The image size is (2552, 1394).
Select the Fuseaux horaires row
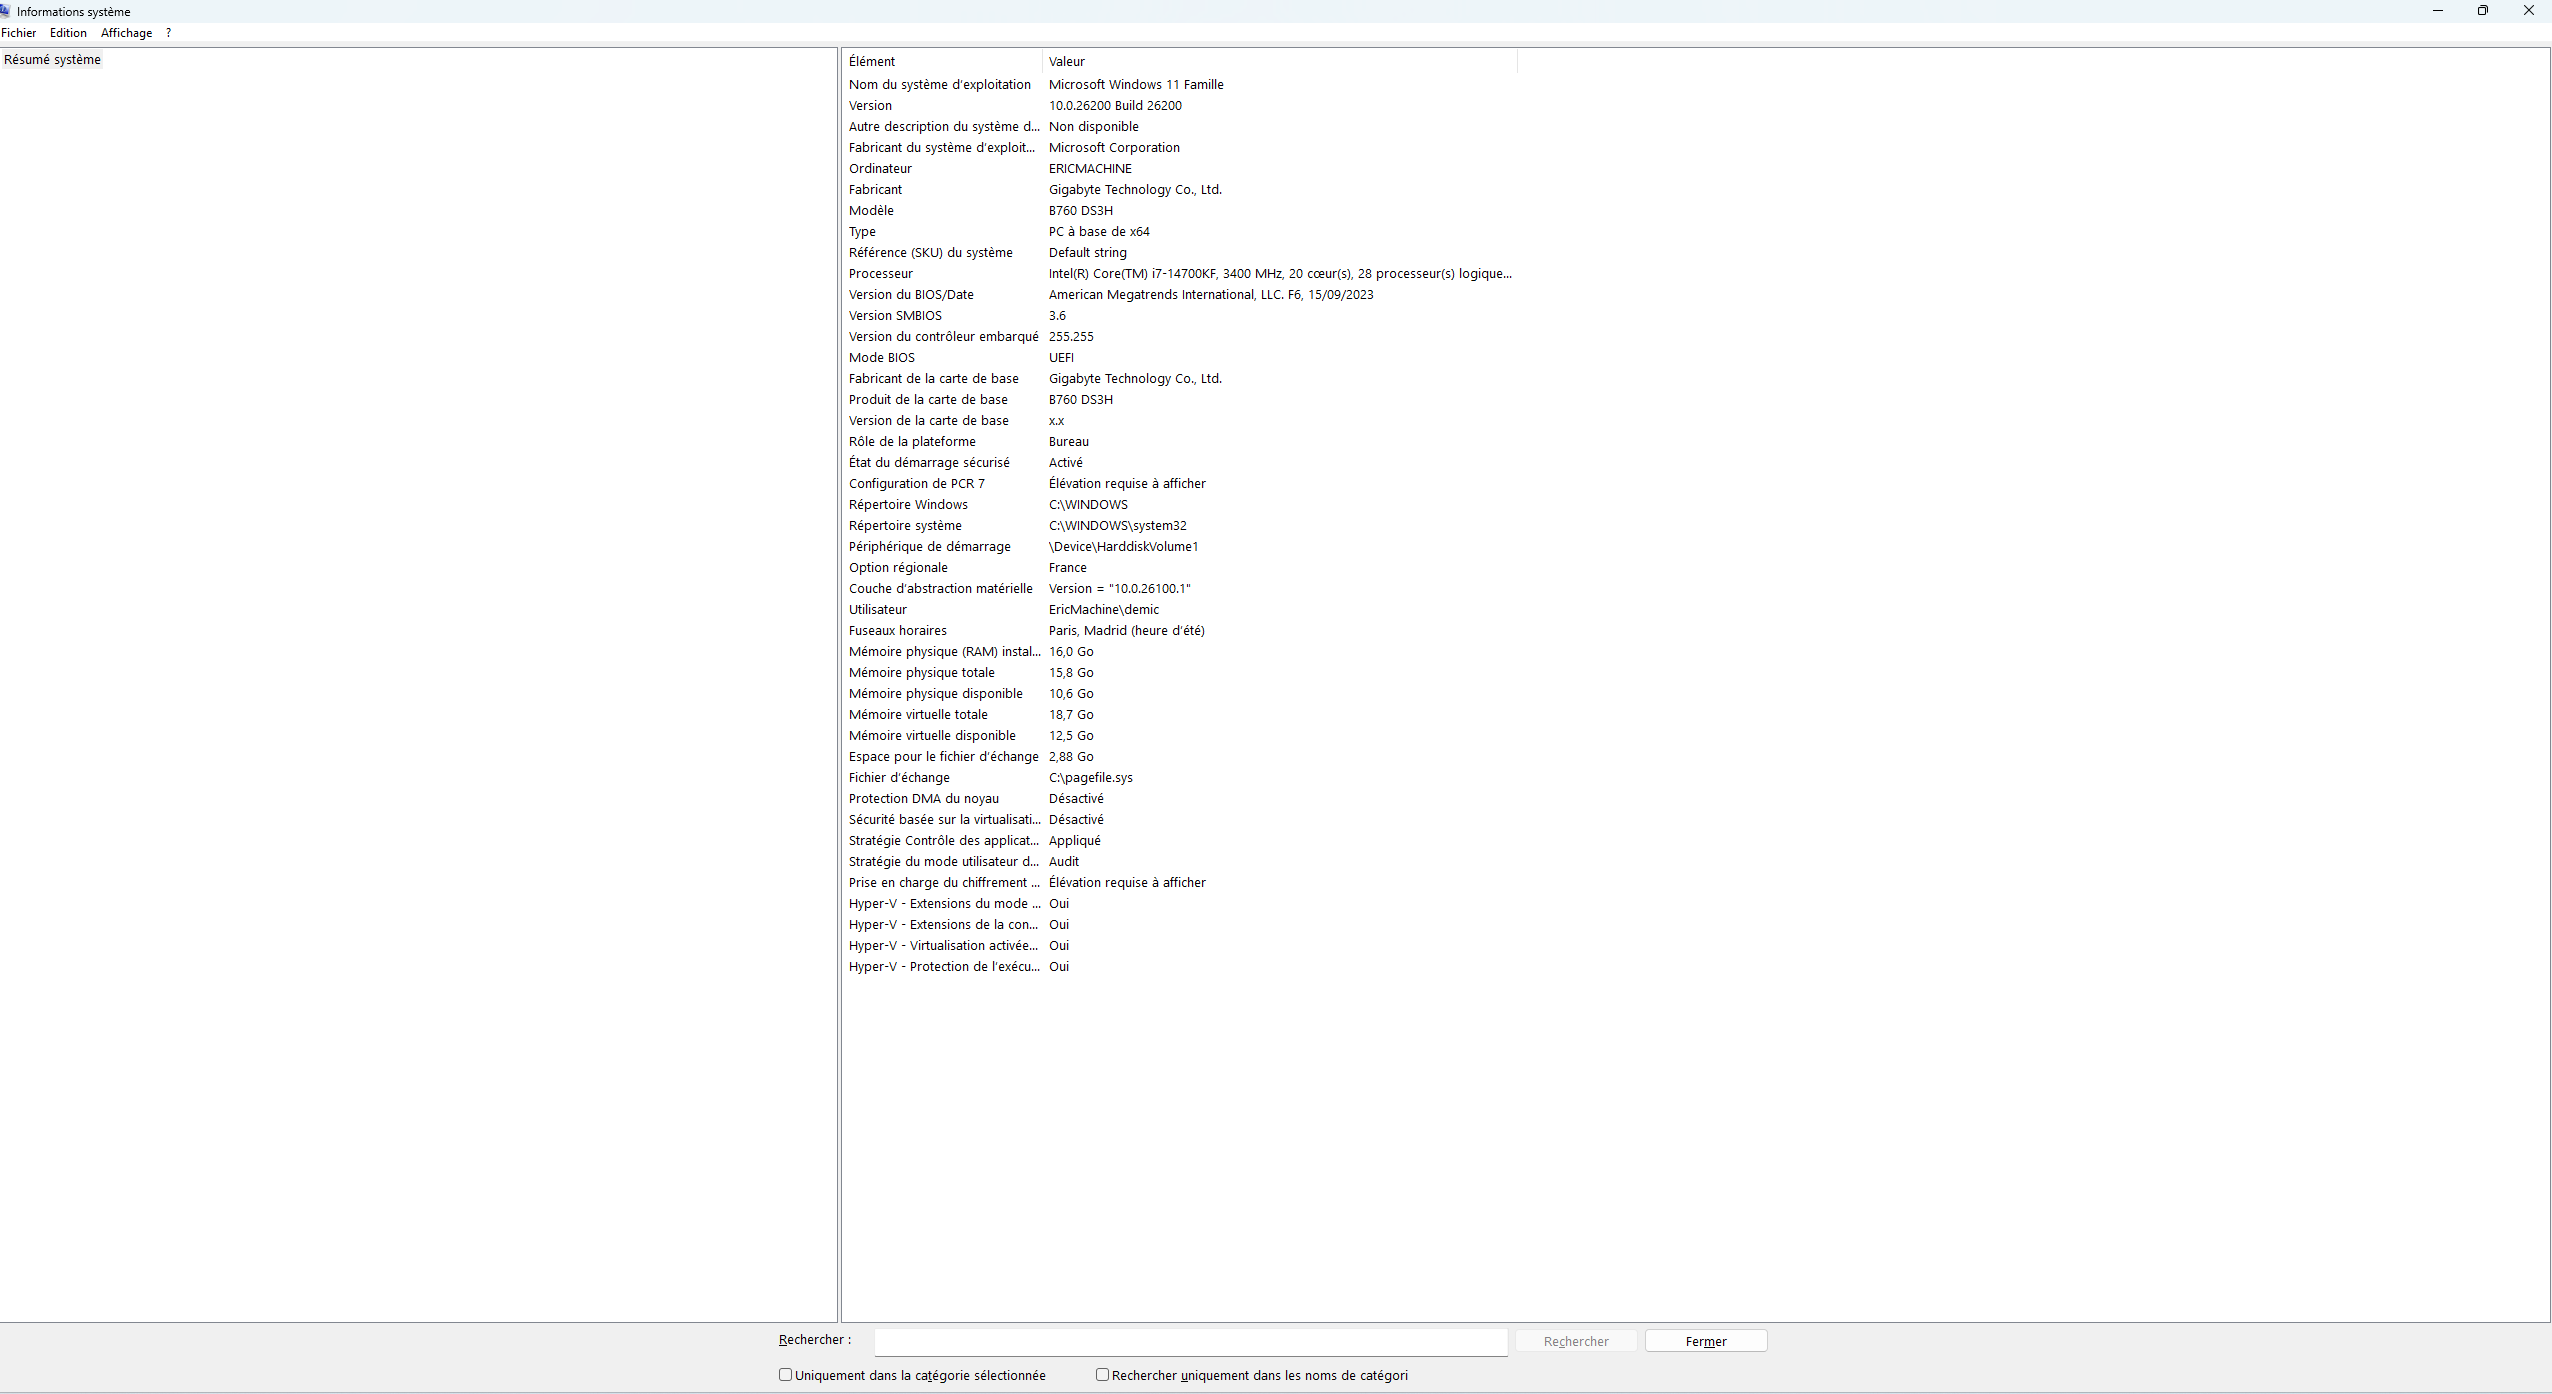point(1180,631)
